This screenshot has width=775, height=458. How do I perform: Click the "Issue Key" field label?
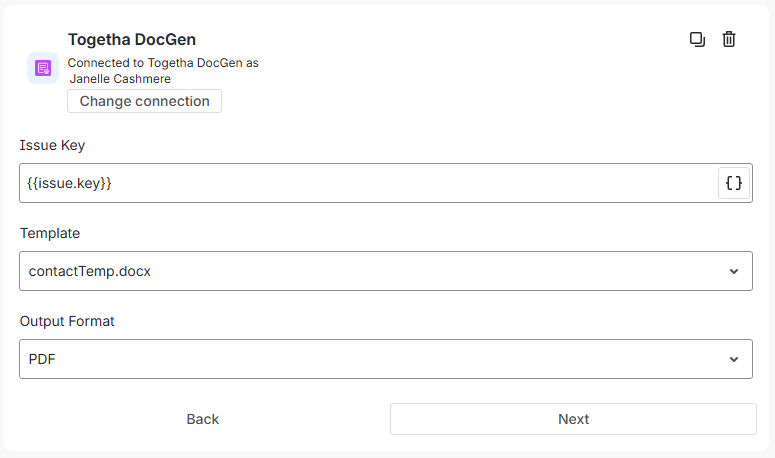(x=53, y=145)
